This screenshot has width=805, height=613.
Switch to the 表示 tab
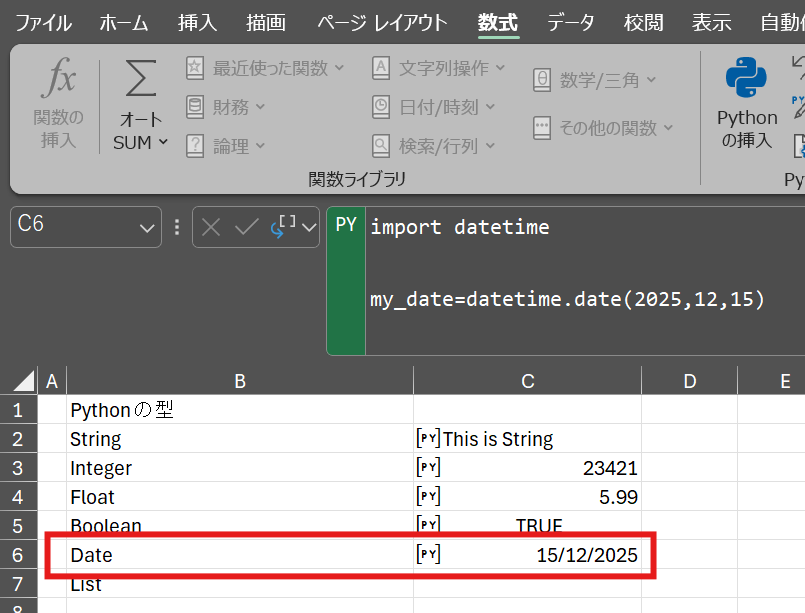(711, 23)
